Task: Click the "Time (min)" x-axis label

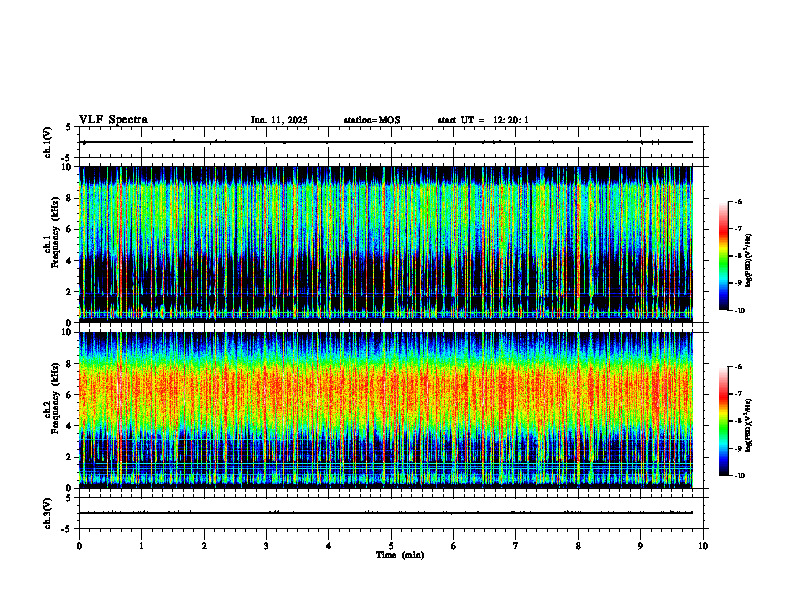Action: 400,555
